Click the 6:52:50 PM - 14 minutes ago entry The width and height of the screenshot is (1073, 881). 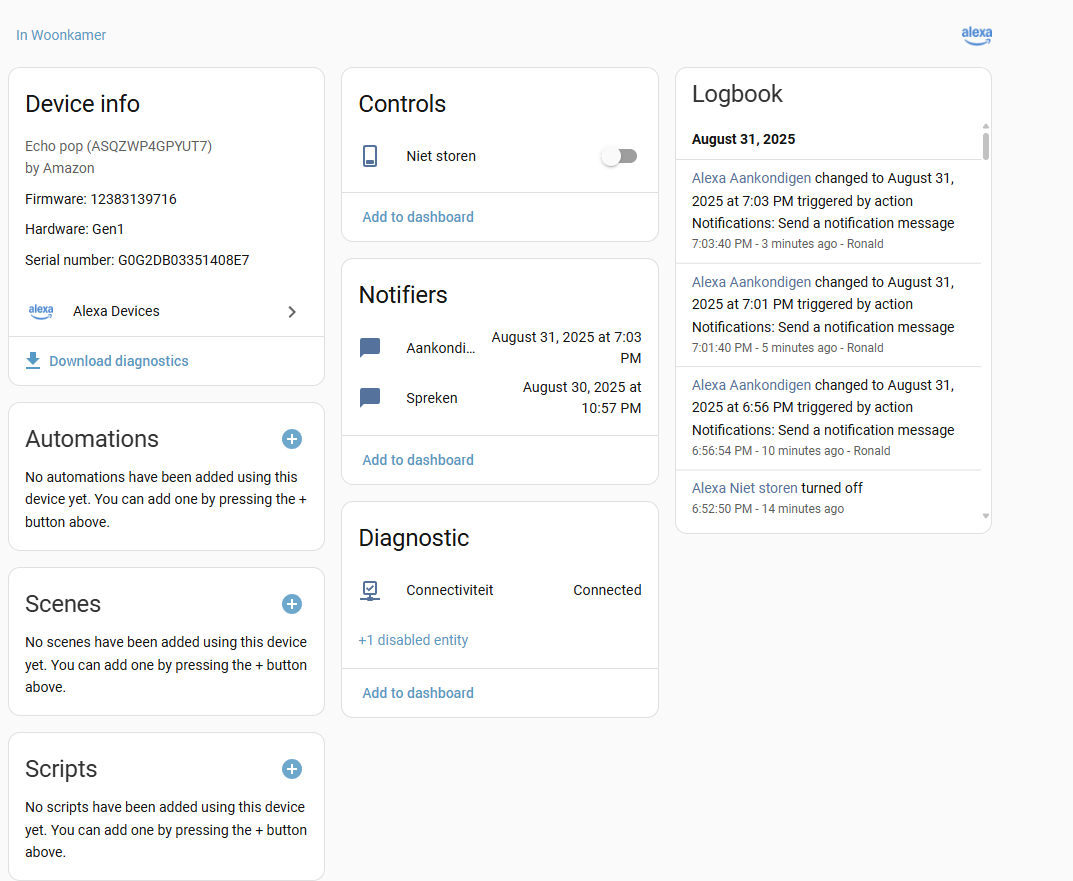tap(768, 509)
